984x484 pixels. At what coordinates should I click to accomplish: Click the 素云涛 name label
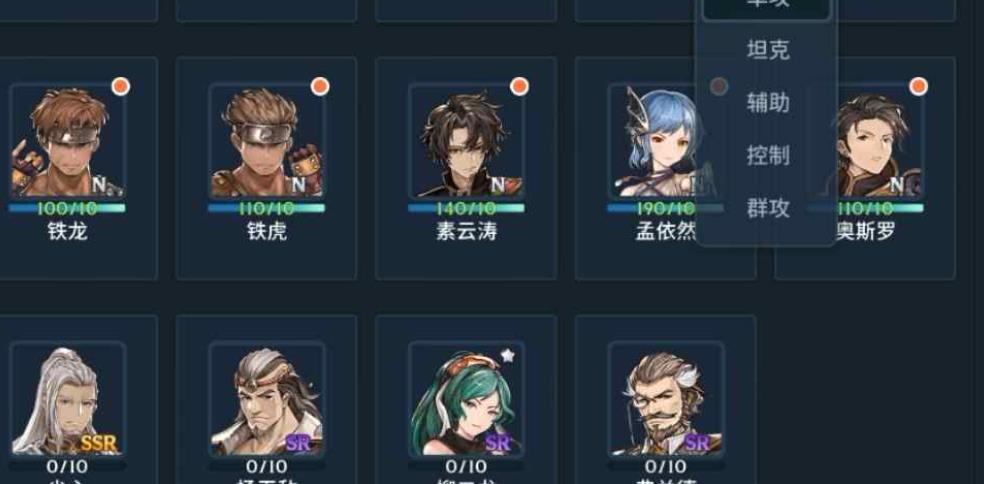[466, 232]
